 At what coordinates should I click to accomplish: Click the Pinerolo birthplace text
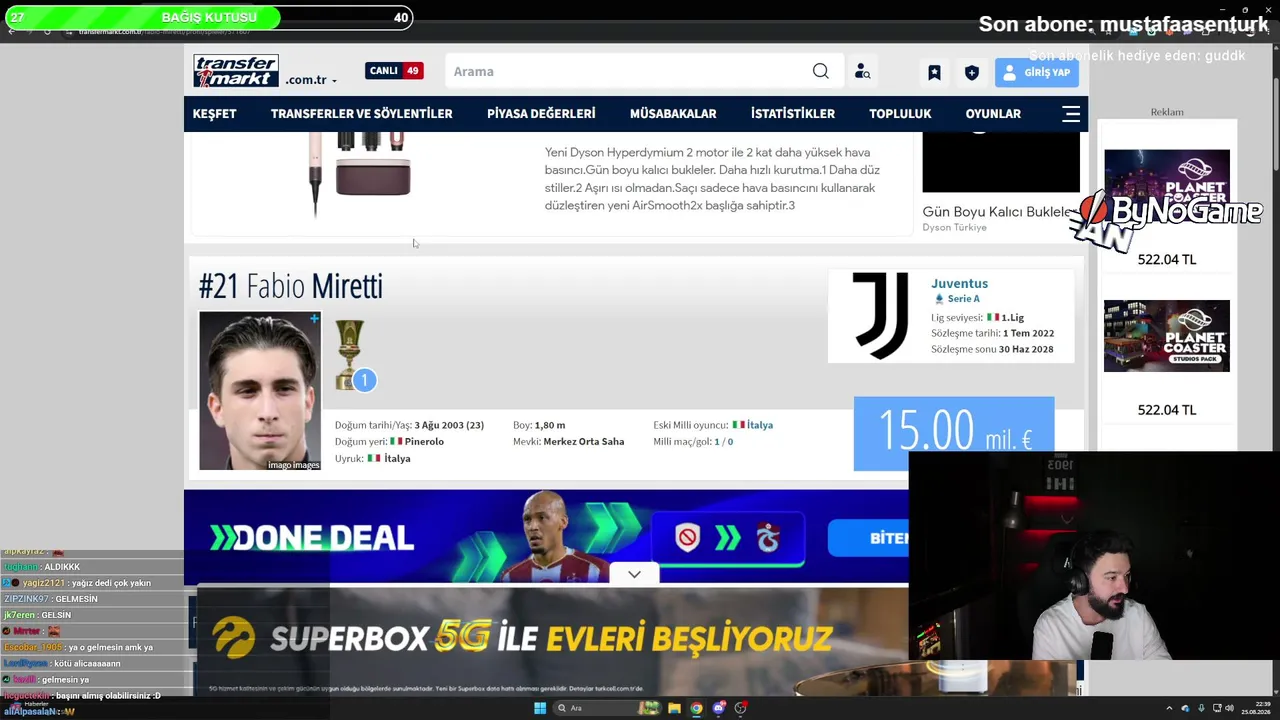[x=424, y=442]
